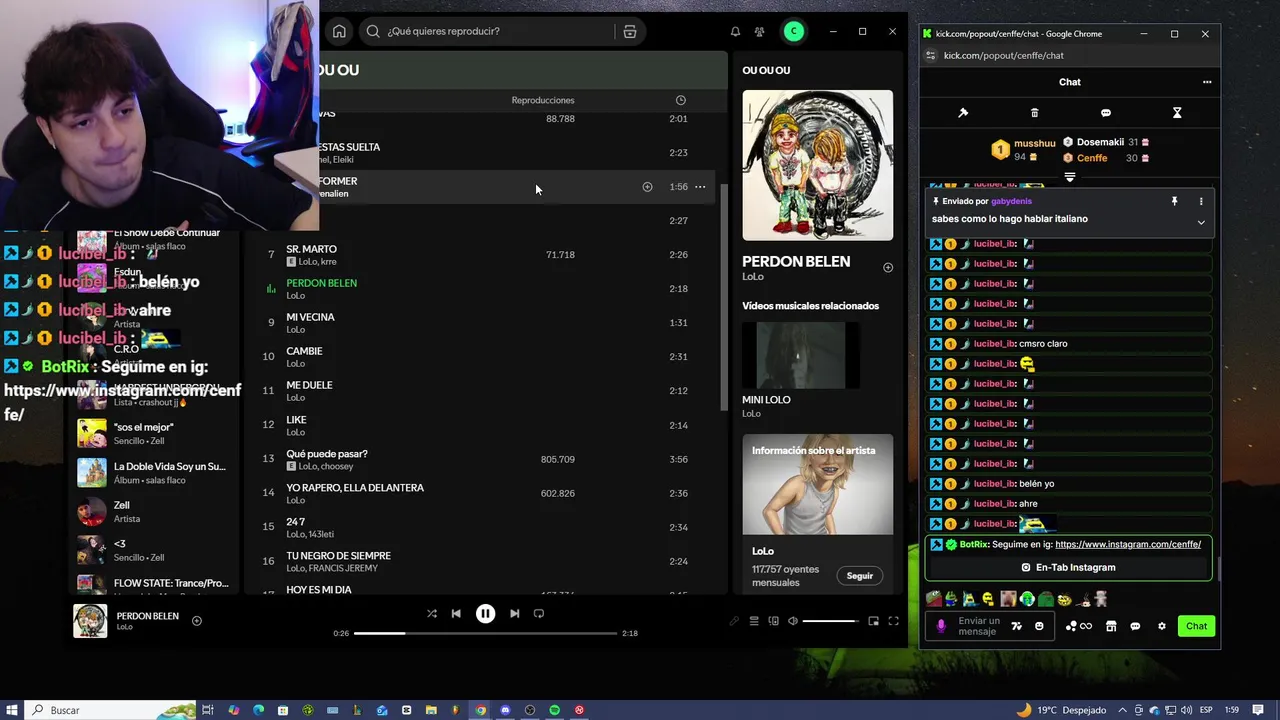Sort by the duration clock column header

[681, 100]
